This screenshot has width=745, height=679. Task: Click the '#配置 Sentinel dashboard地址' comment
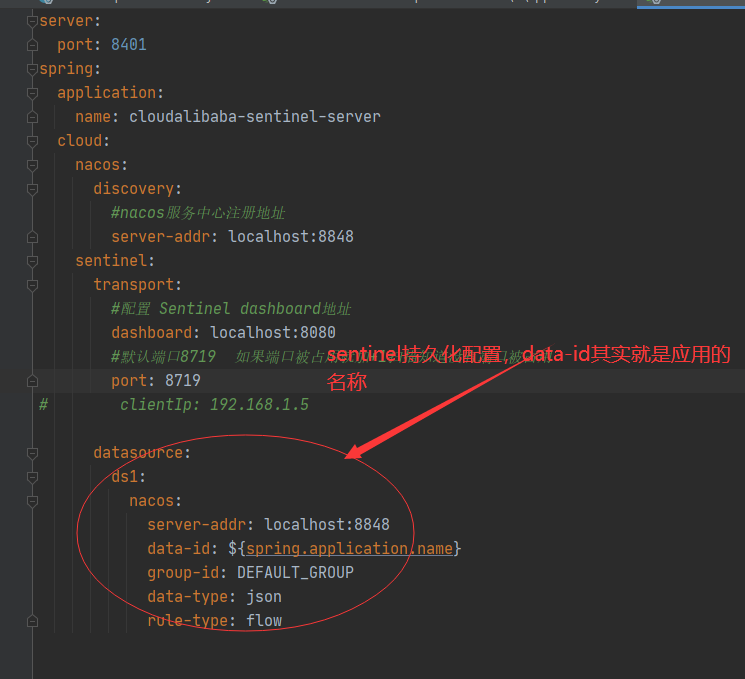231,308
